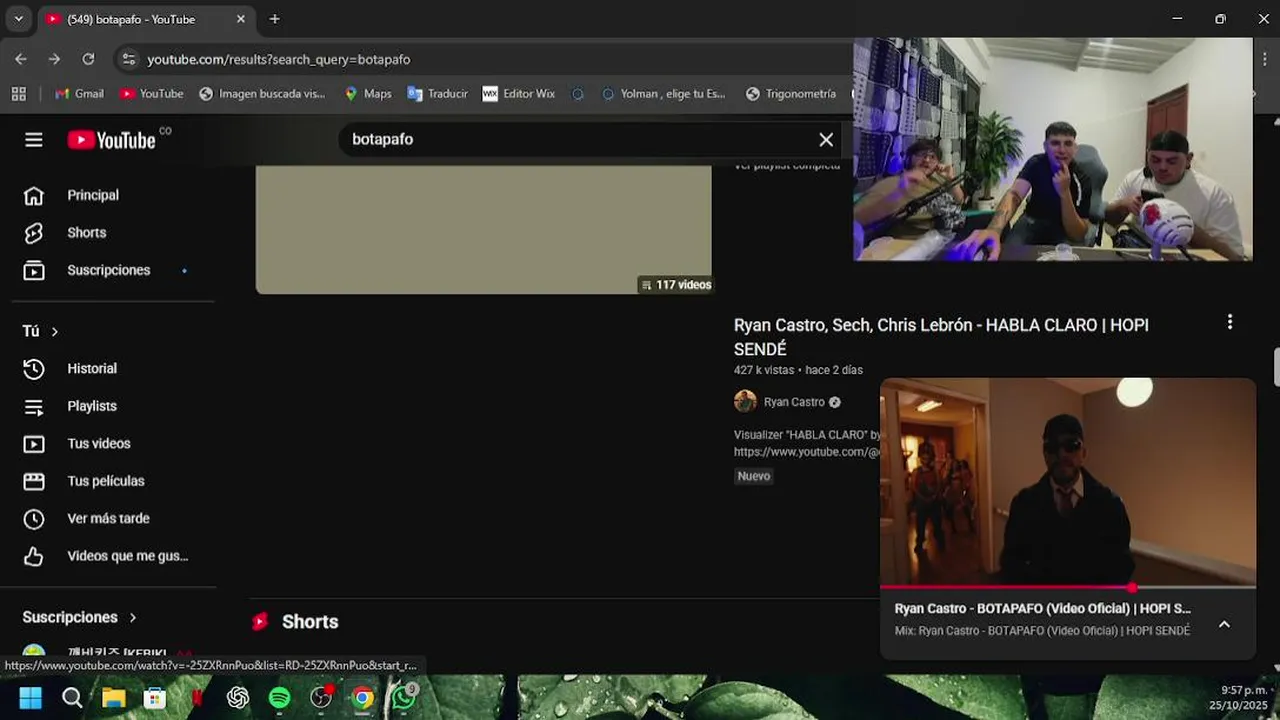Open OBS Studio from the taskbar
The width and height of the screenshot is (1280, 720).
click(321, 698)
